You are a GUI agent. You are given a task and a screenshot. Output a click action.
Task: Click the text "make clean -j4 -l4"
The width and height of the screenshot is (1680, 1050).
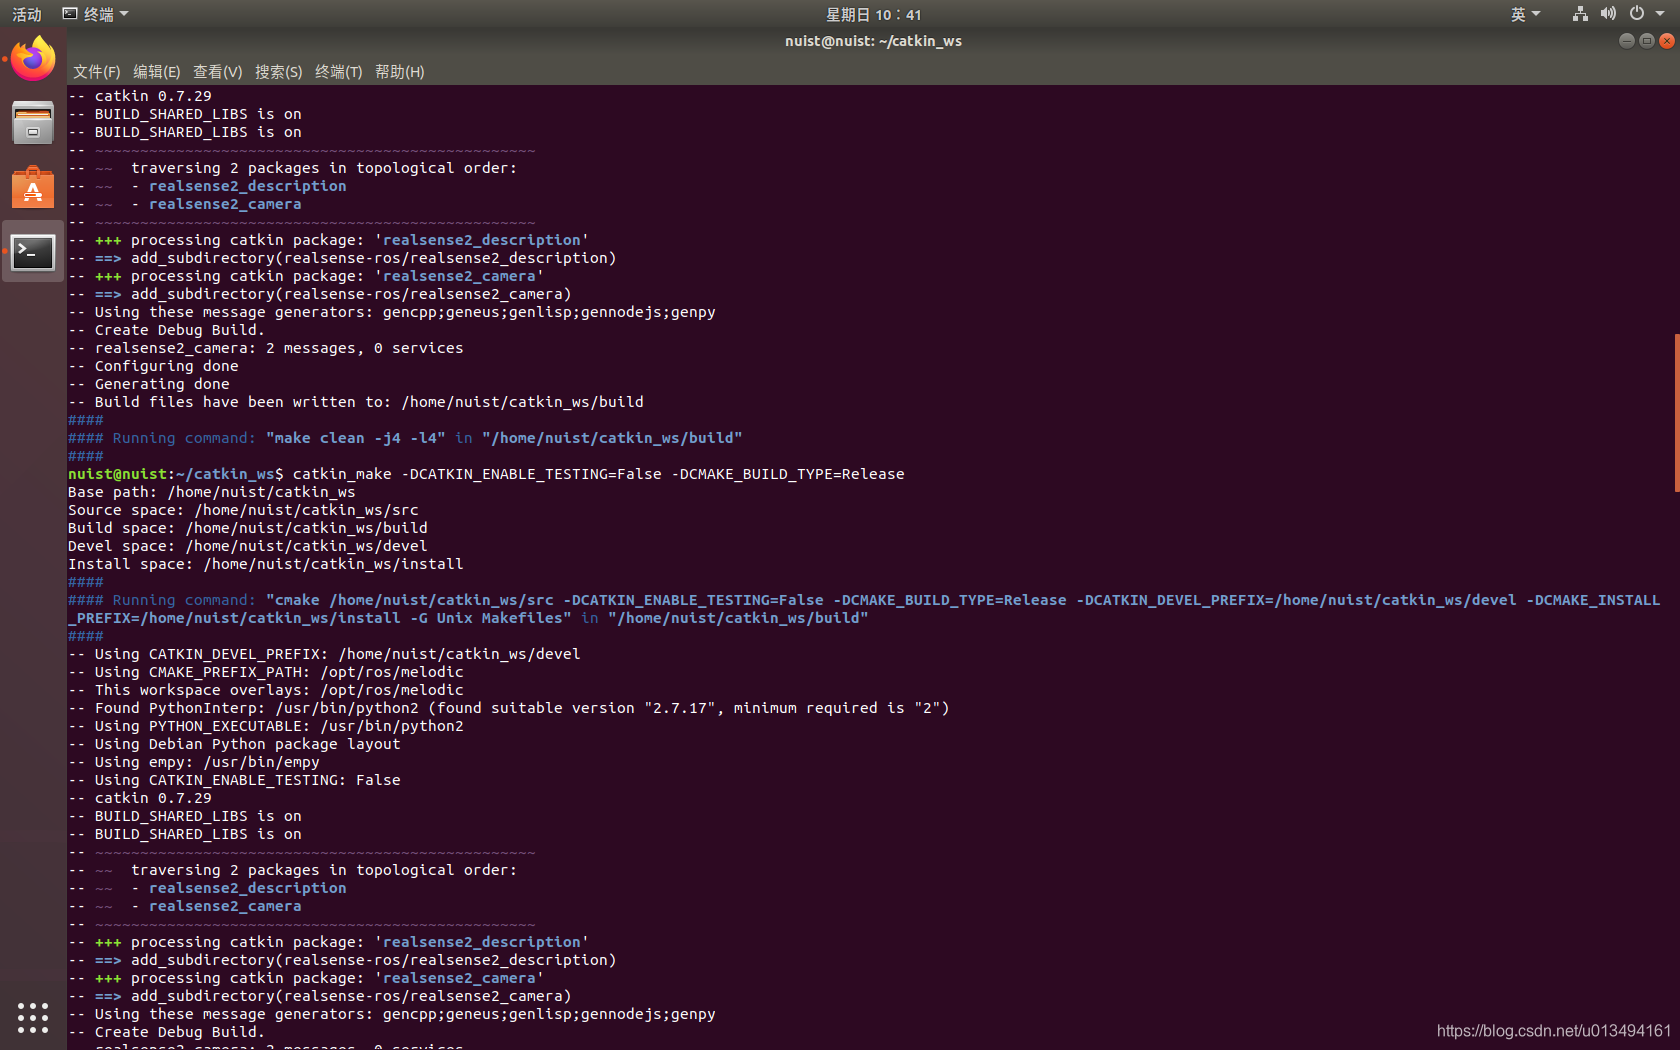tap(356, 438)
